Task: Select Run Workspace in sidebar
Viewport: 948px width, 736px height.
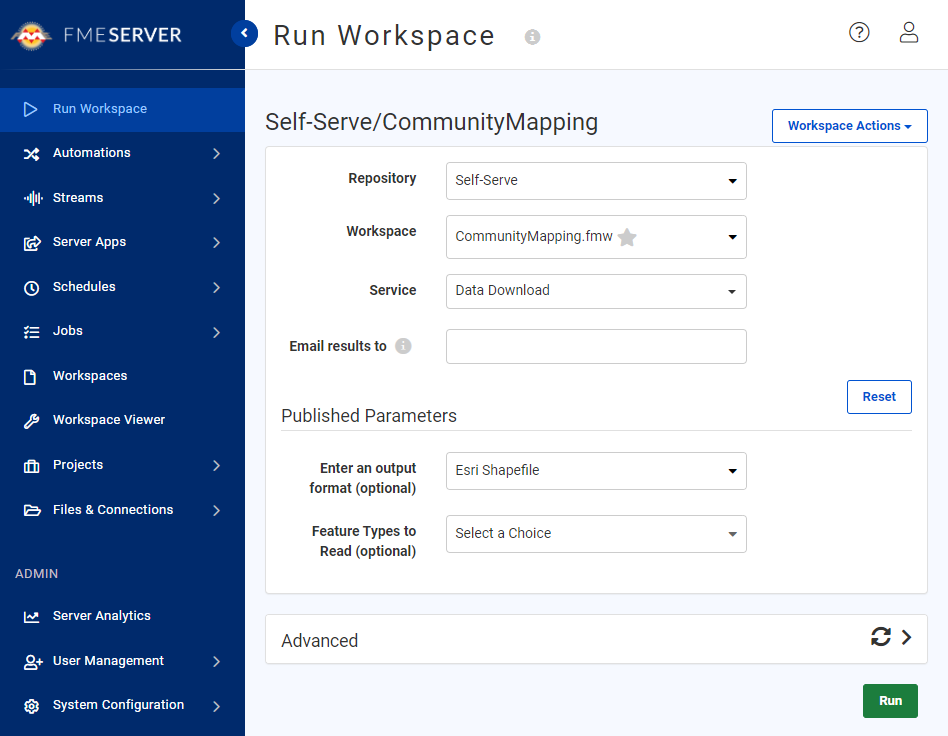Action: (x=122, y=109)
